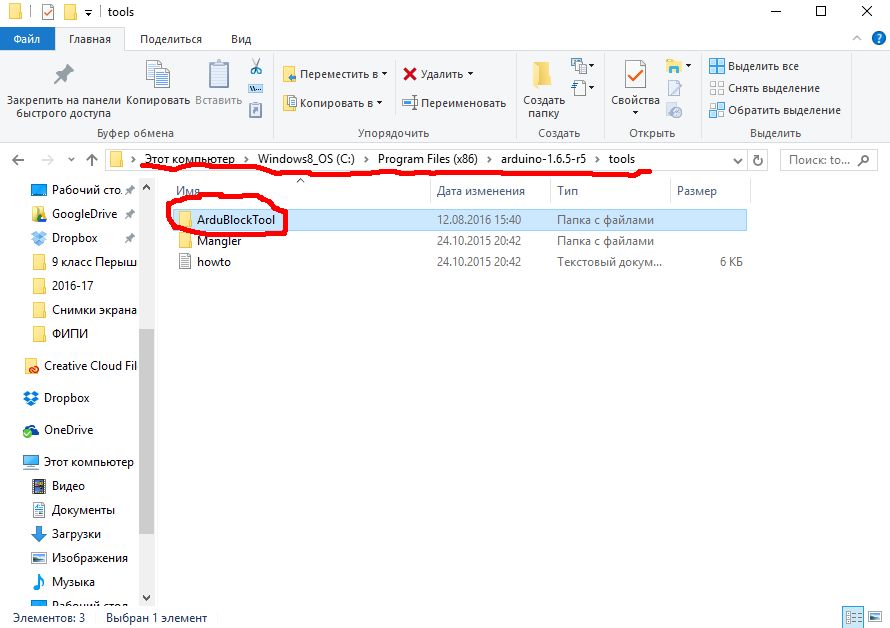890x628 pixels.
Task: Click the Переименовать button
Action: click(x=454, y=103)
